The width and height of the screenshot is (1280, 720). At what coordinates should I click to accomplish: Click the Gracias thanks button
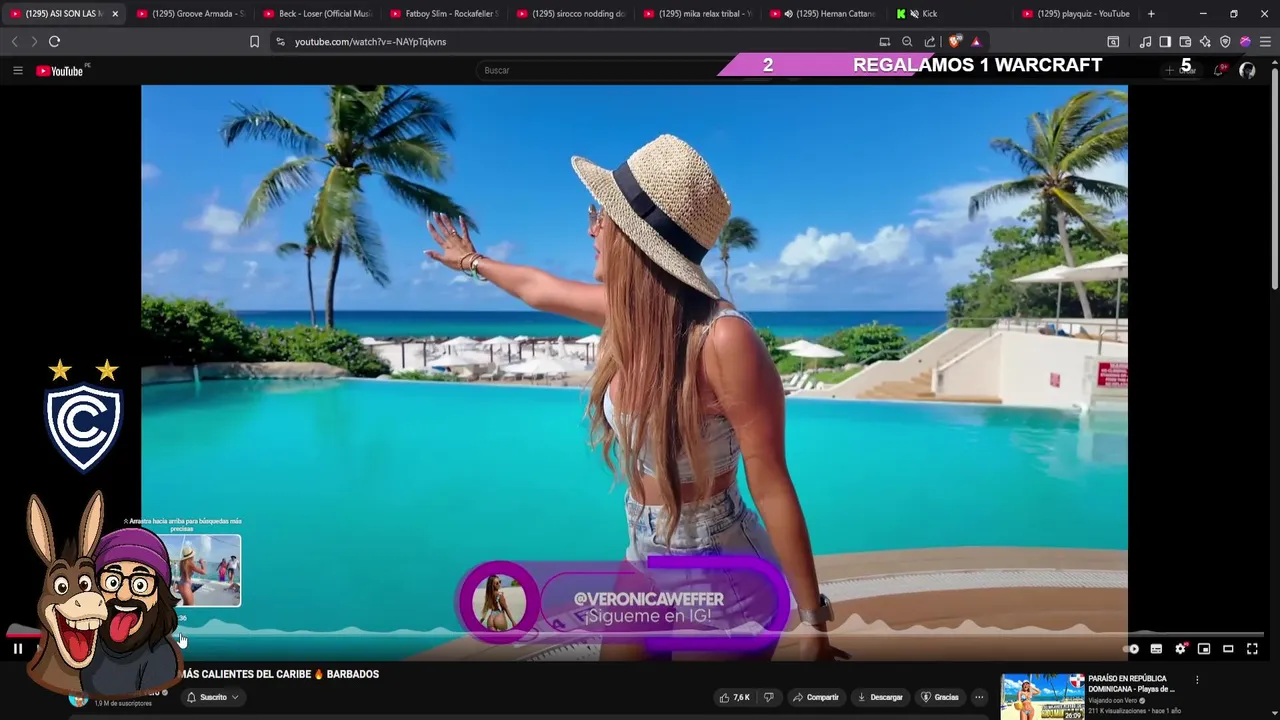[940, 697]
